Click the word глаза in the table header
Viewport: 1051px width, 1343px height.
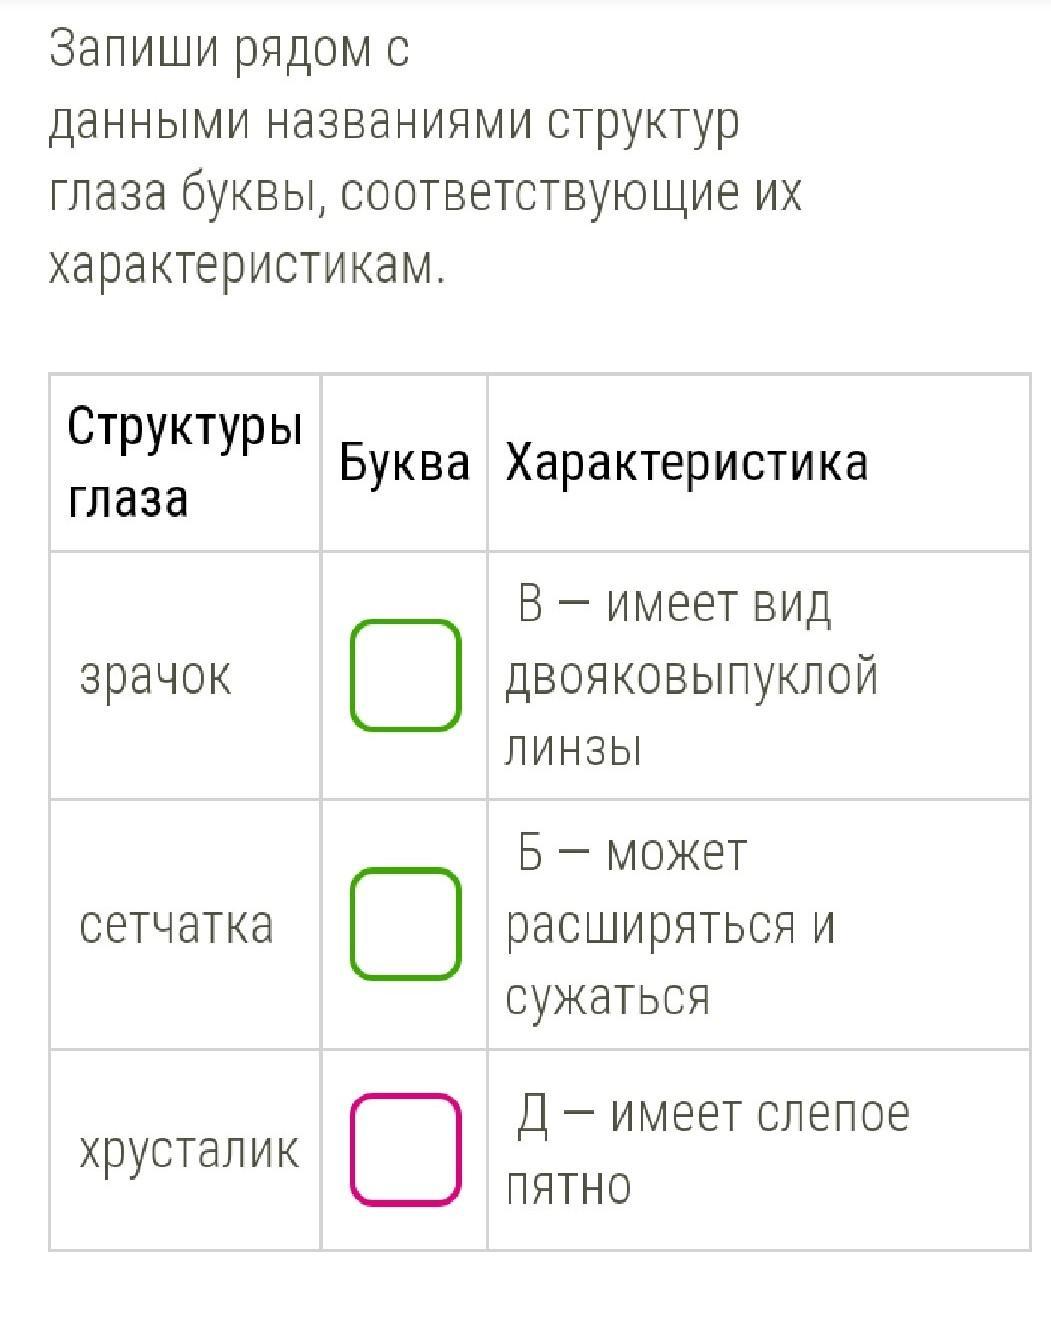[x=128, y=499]
